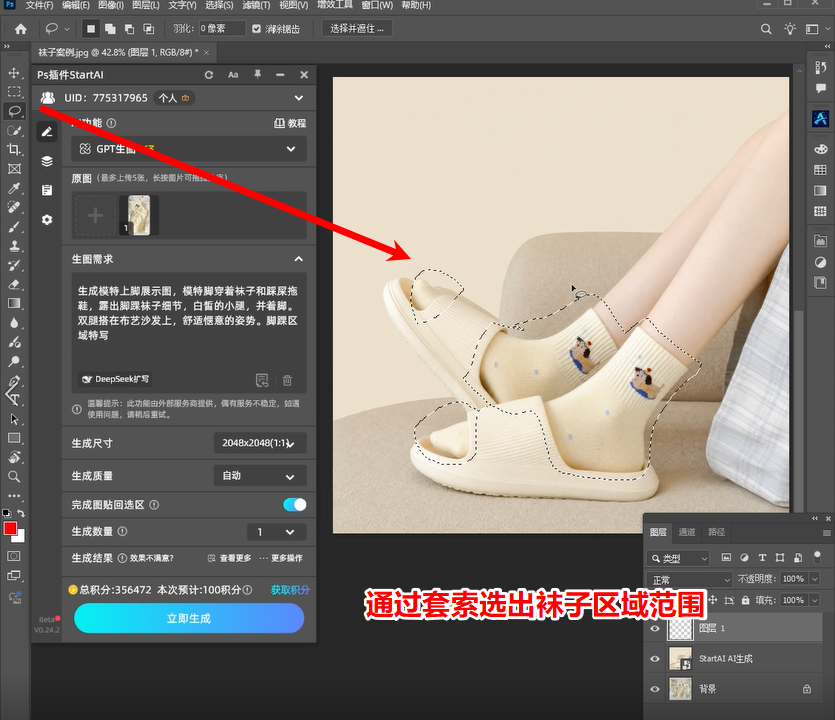Screen dimensions: 835x720
Task: Refresh the StartAI plugin panel
Action: [x=209, y=75]
